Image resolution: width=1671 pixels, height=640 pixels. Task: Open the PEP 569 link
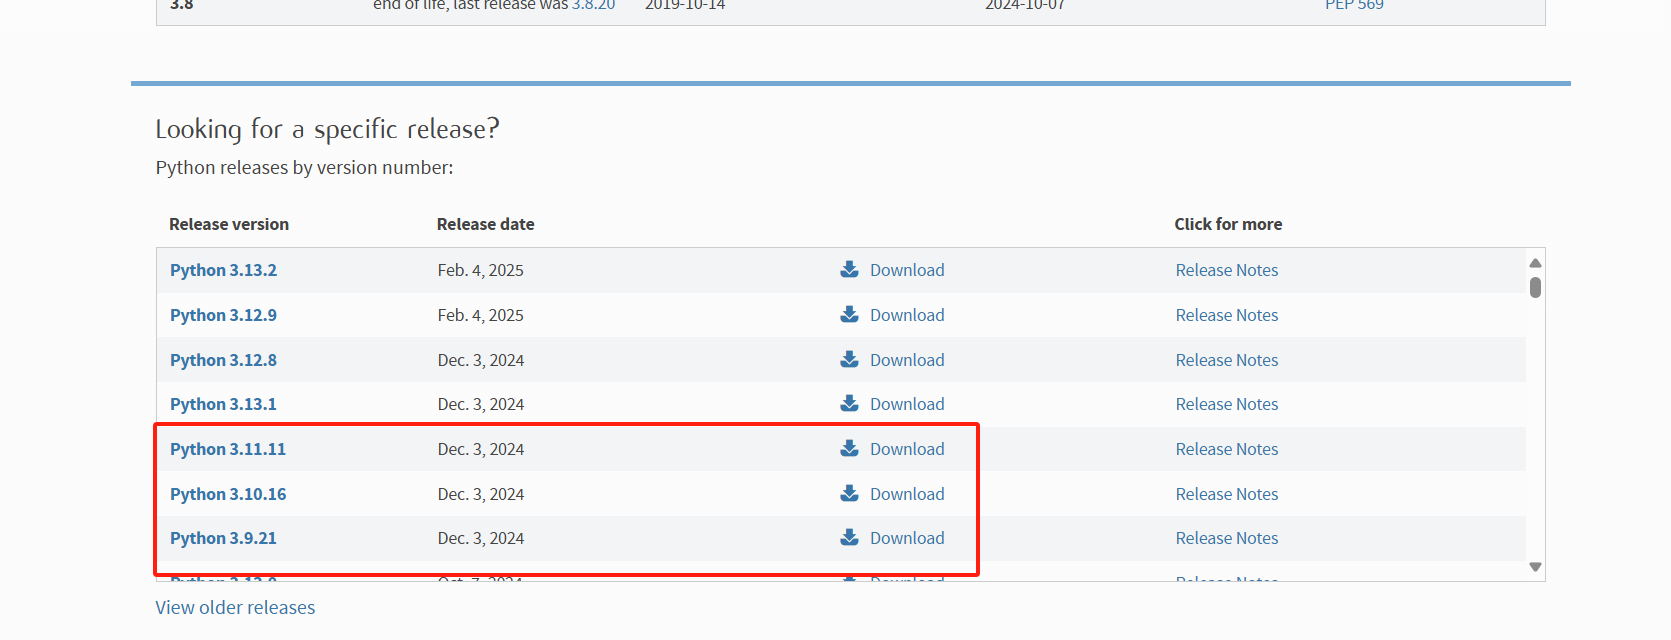tap(1354, 6)
